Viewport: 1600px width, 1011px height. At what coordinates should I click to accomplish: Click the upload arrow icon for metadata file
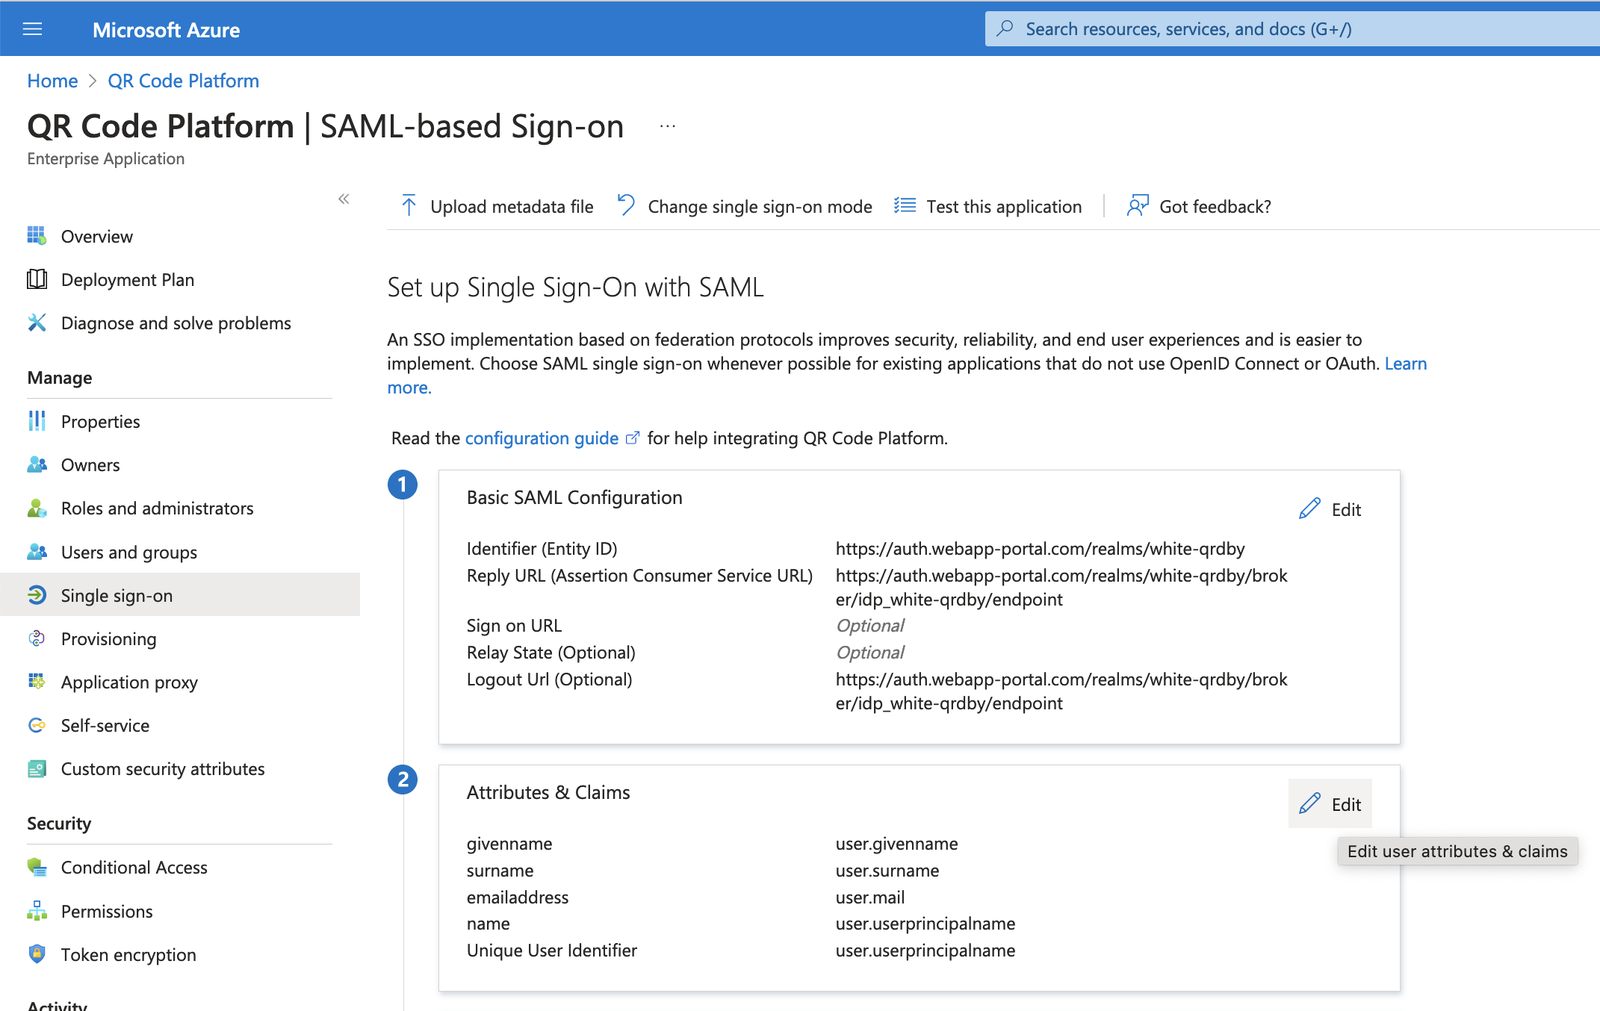(x=408, y=205)
